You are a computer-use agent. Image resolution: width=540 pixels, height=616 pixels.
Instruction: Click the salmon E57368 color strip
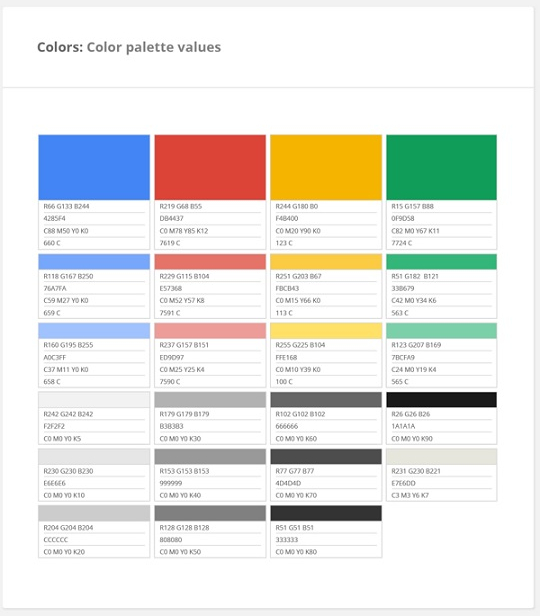click(x=210, y=262)
